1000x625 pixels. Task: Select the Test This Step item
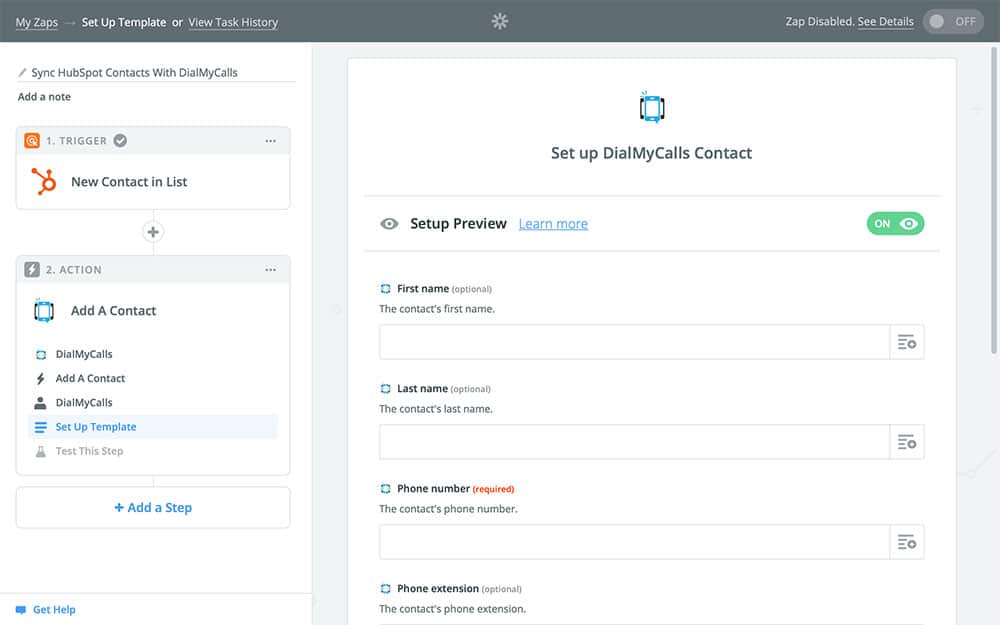point(89,451)
